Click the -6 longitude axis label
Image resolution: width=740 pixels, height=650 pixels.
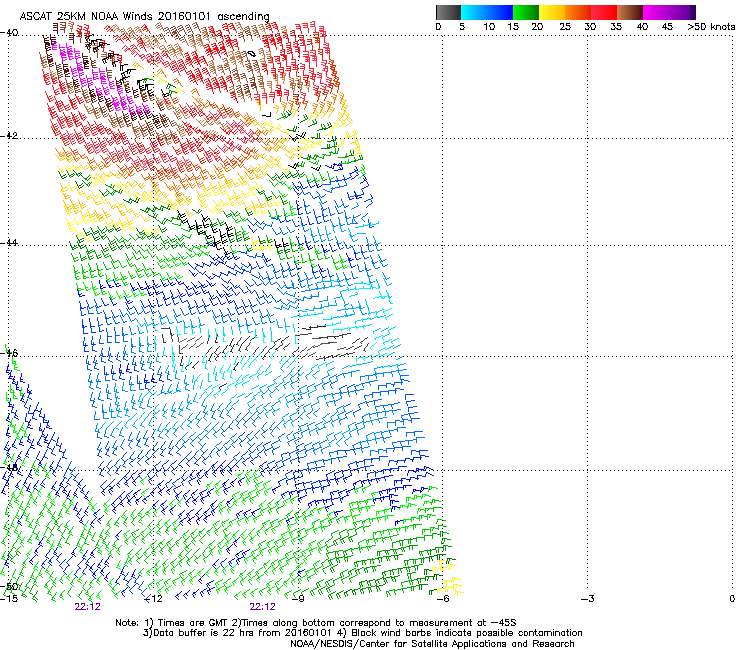(443, 599)
